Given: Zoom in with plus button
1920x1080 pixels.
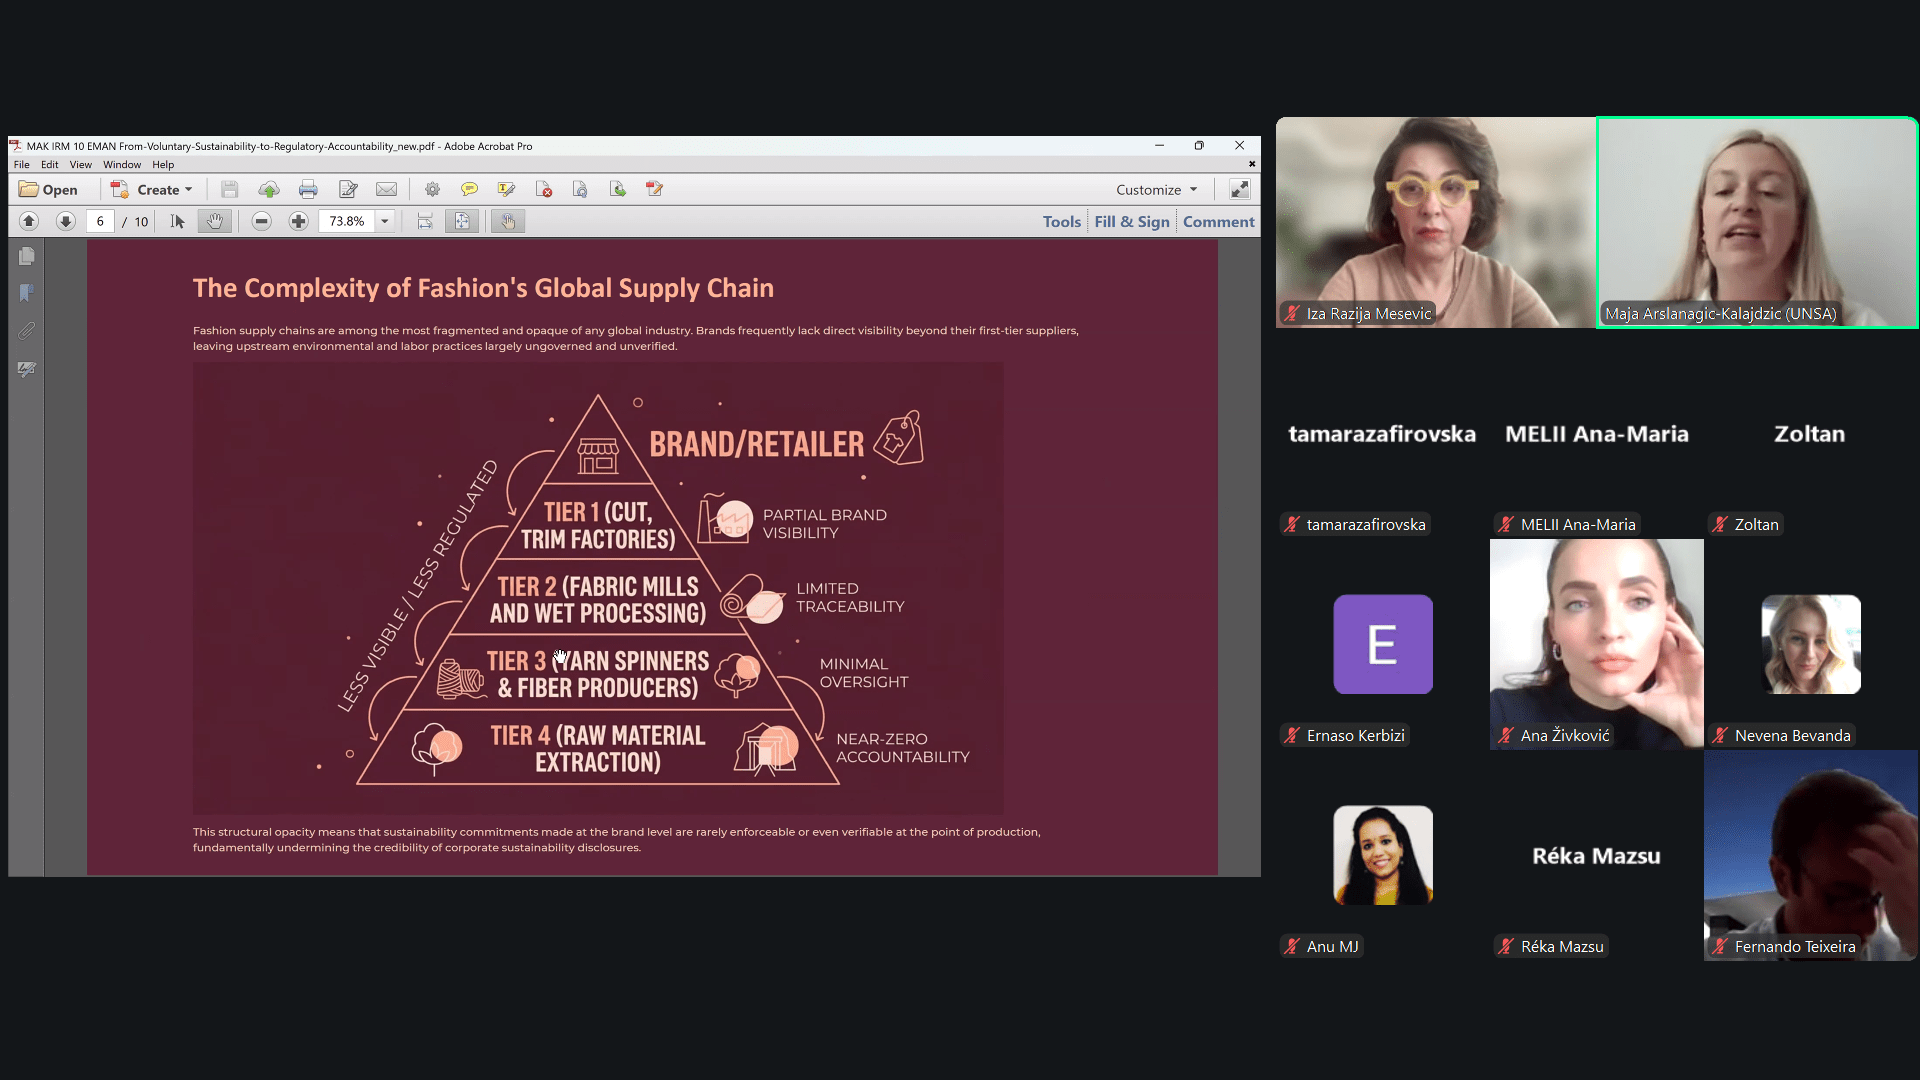Looking at the screenshot, I should pyautogui.click(x=298, y=221).
